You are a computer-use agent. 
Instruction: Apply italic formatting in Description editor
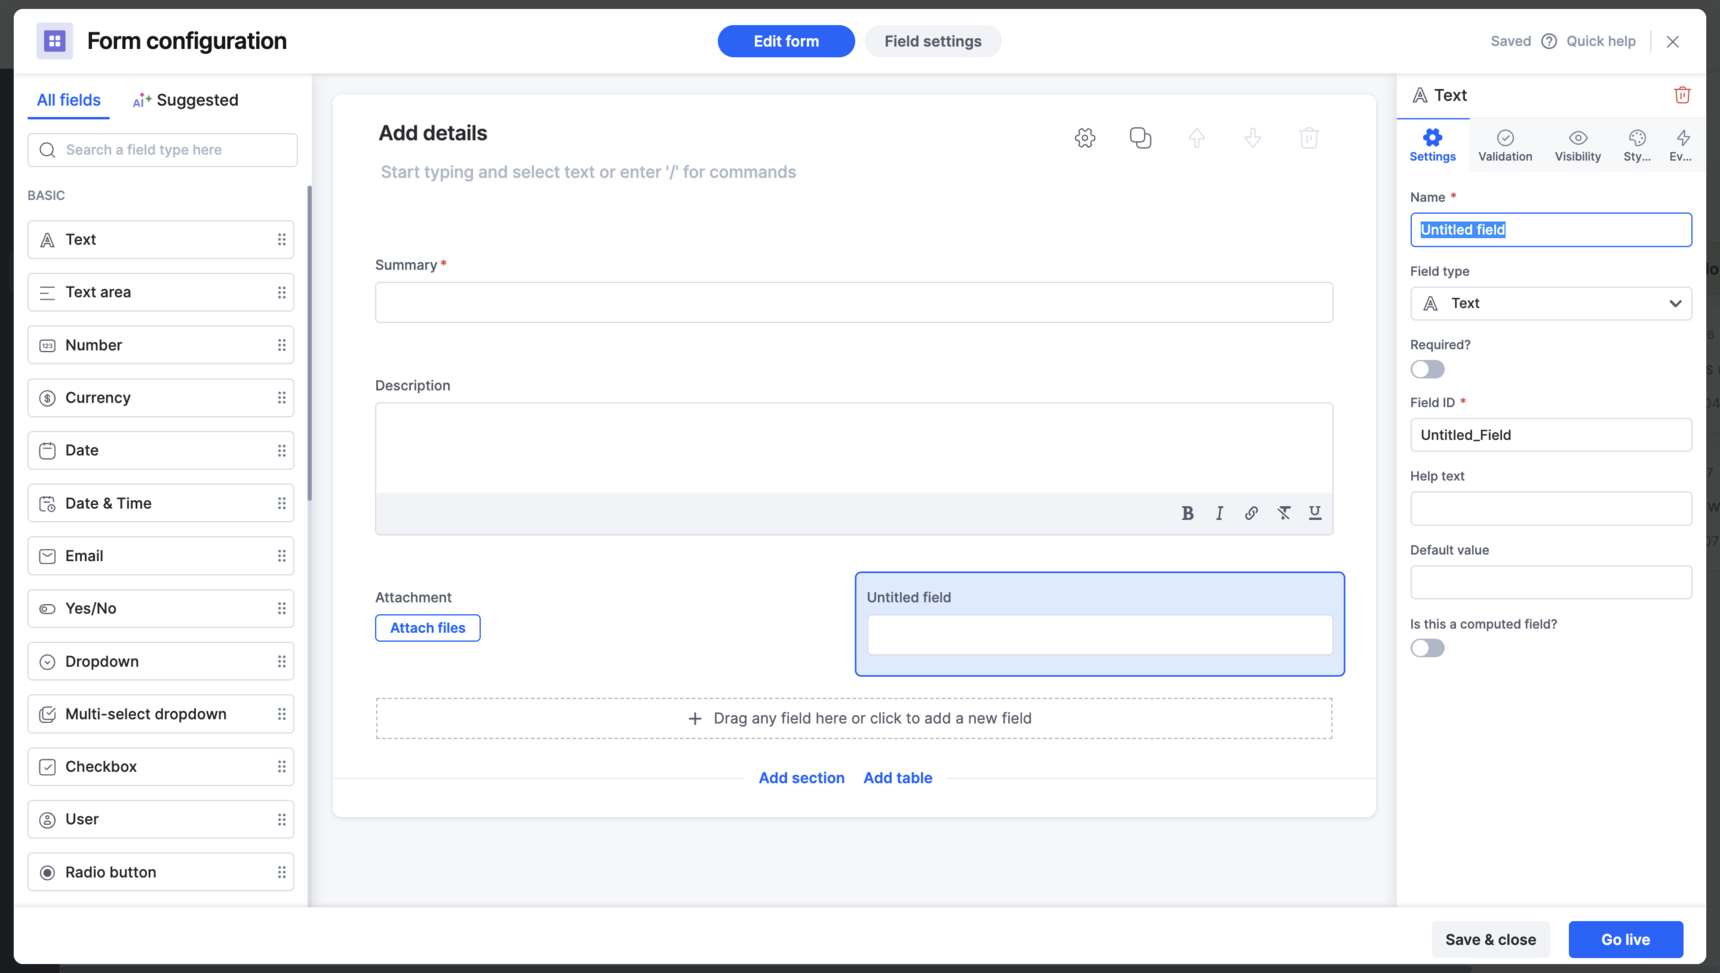click(x=1219, y=513)
